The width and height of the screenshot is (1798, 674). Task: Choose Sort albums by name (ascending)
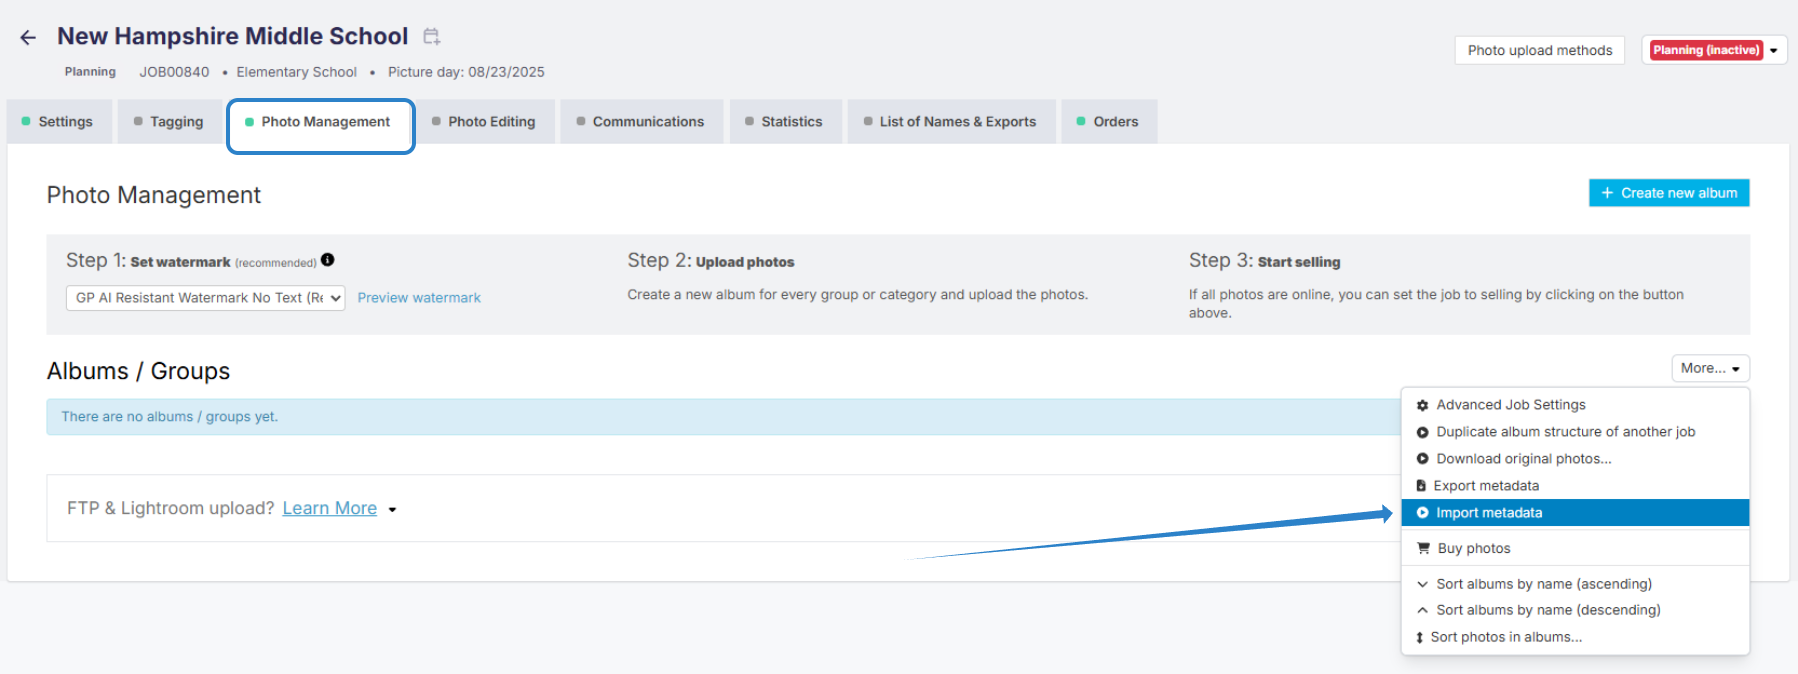(x=1575, y=584)
